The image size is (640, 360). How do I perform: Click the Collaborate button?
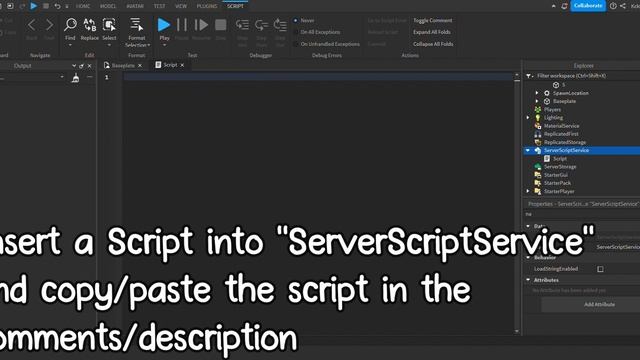[x=588, y=6]
